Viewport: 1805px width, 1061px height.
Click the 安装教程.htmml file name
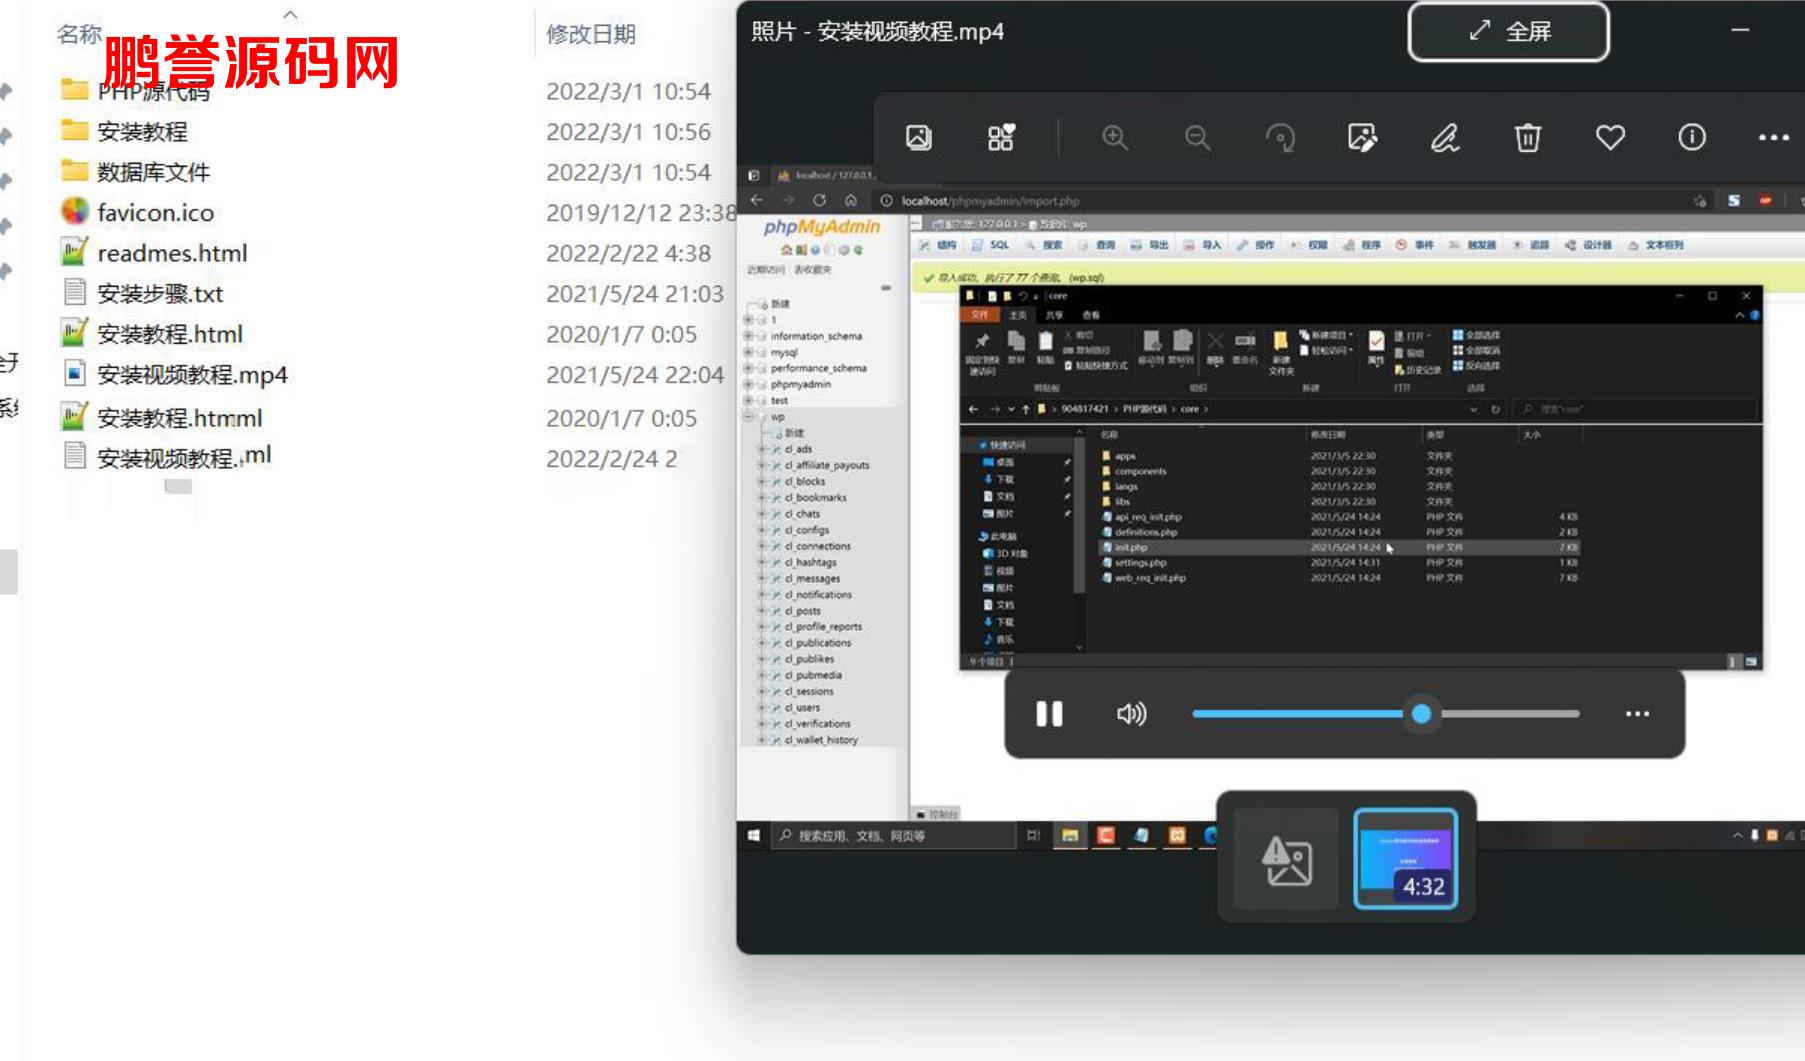point(180,418)
